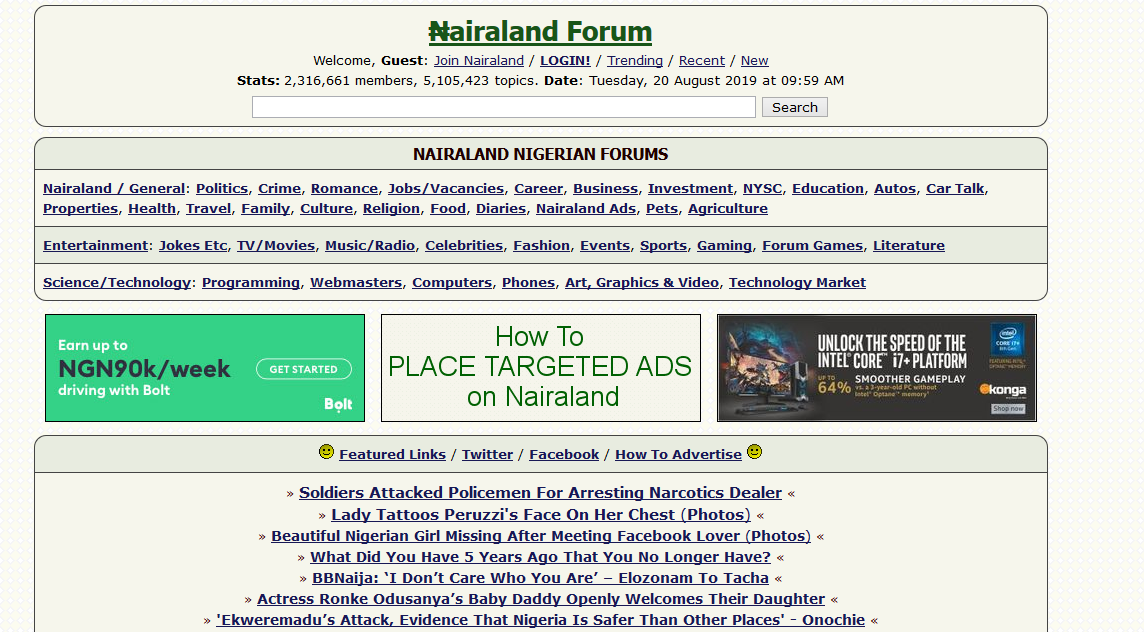1144x632 pixels.
Task: Open the Literature forum
Action: [x=908, y=246]
